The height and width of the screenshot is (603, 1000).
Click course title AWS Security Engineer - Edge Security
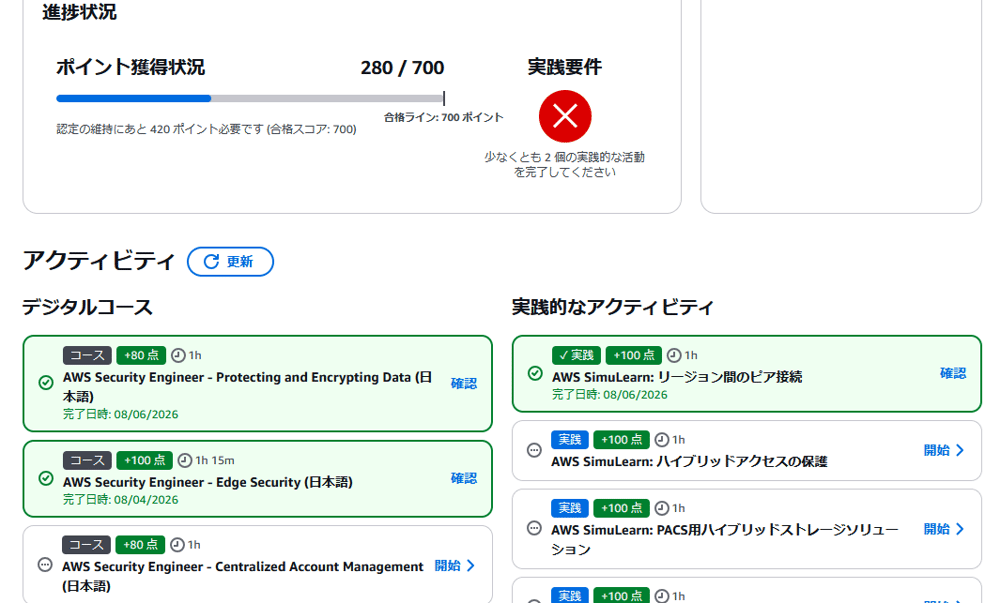(207, 483)
